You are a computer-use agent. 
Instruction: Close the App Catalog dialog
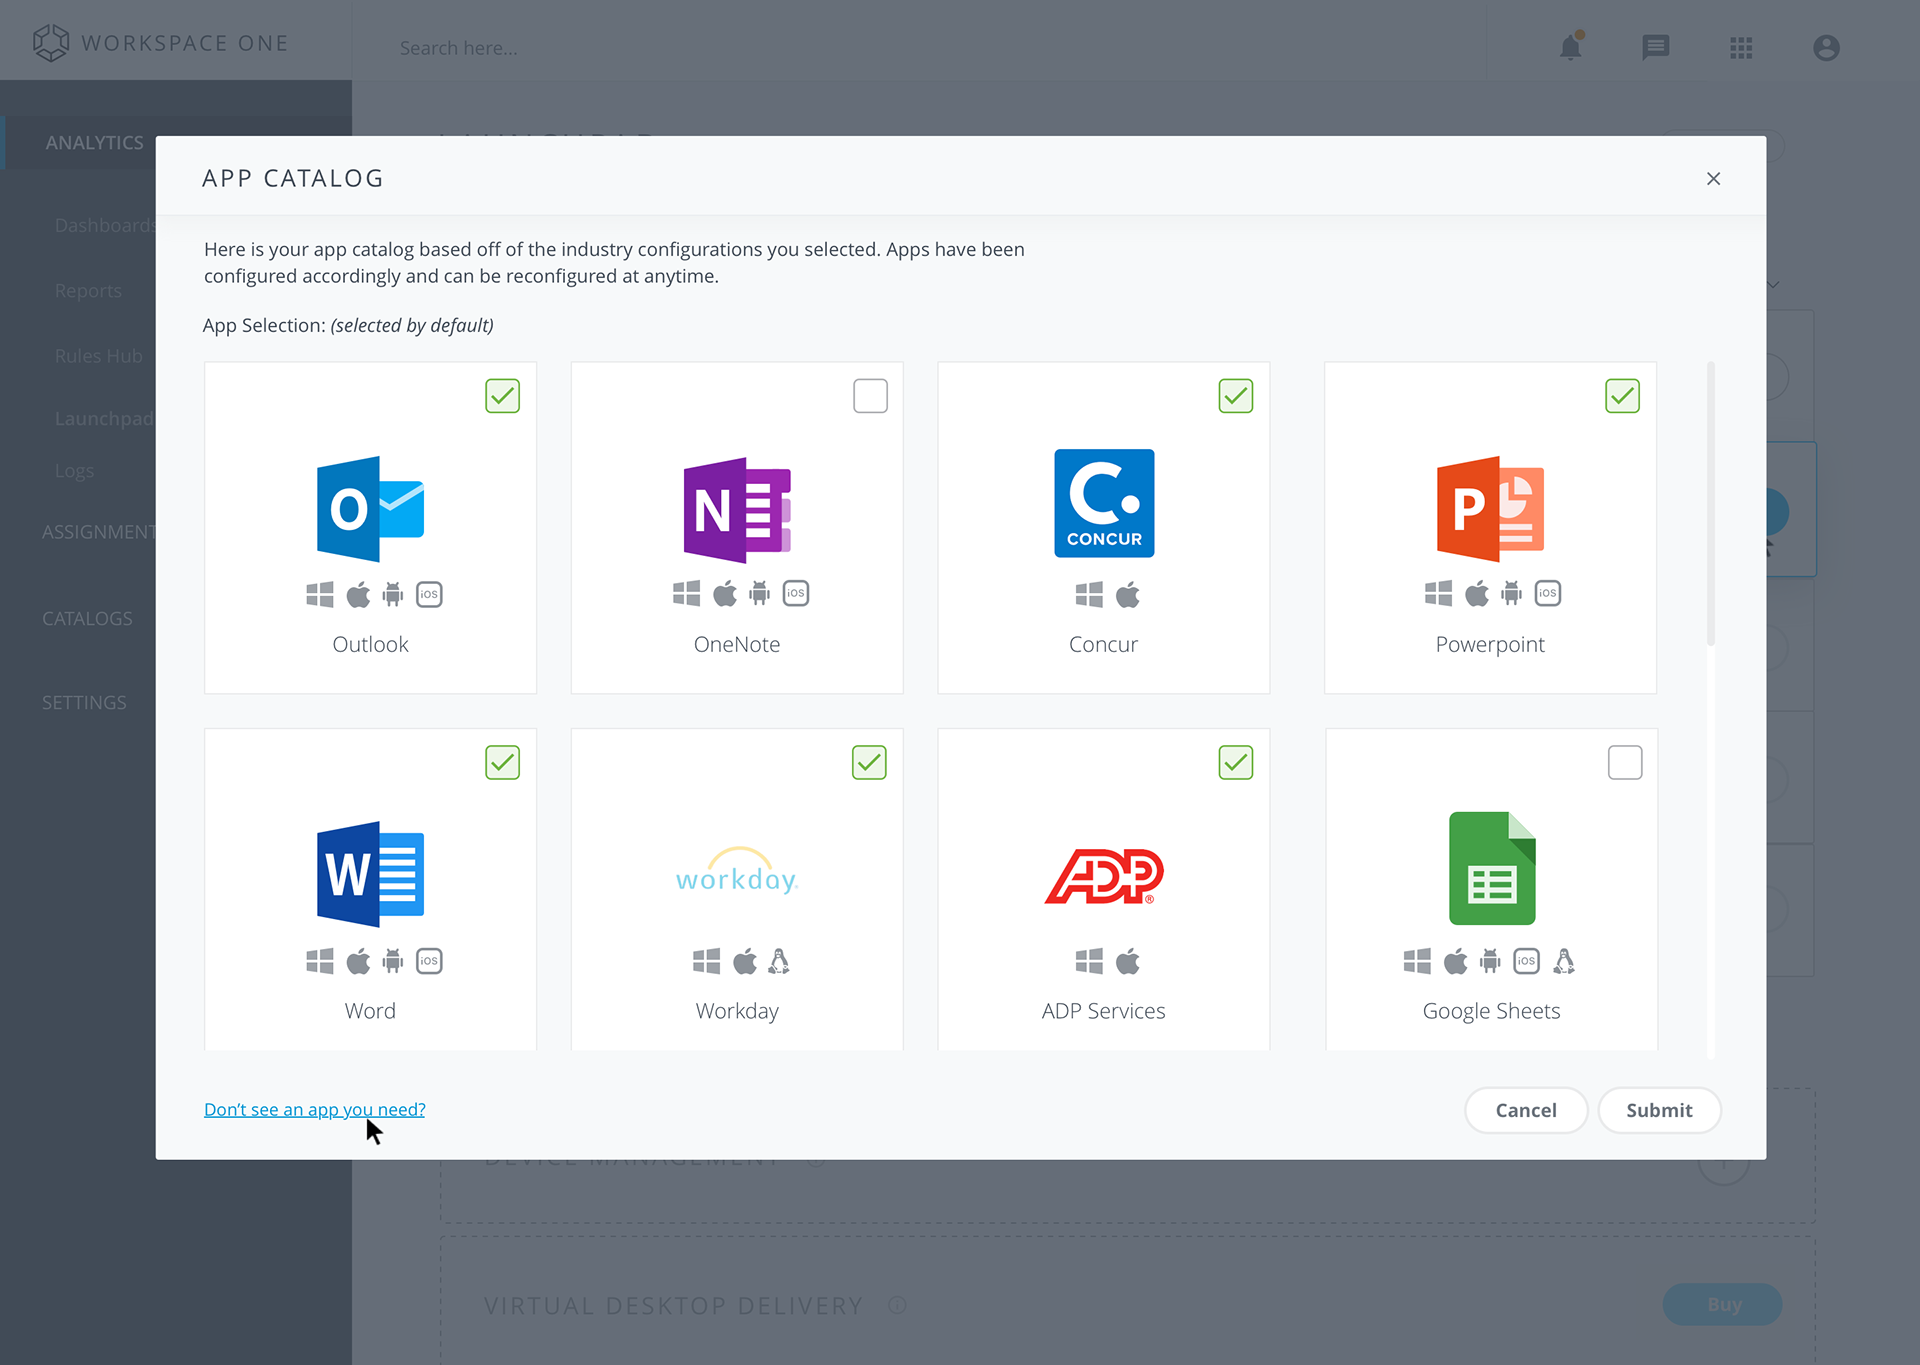pyautogui.click(x=1713, y=179)
